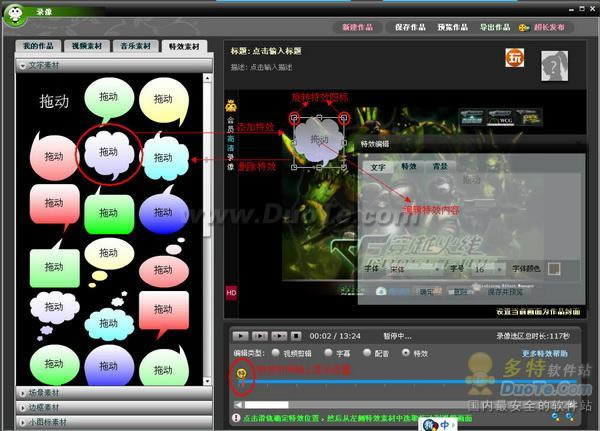Screen dimensions: 600x431
Task: Expand the 场景素材 section
Action: pyautogui.click(x=115, y=393)
